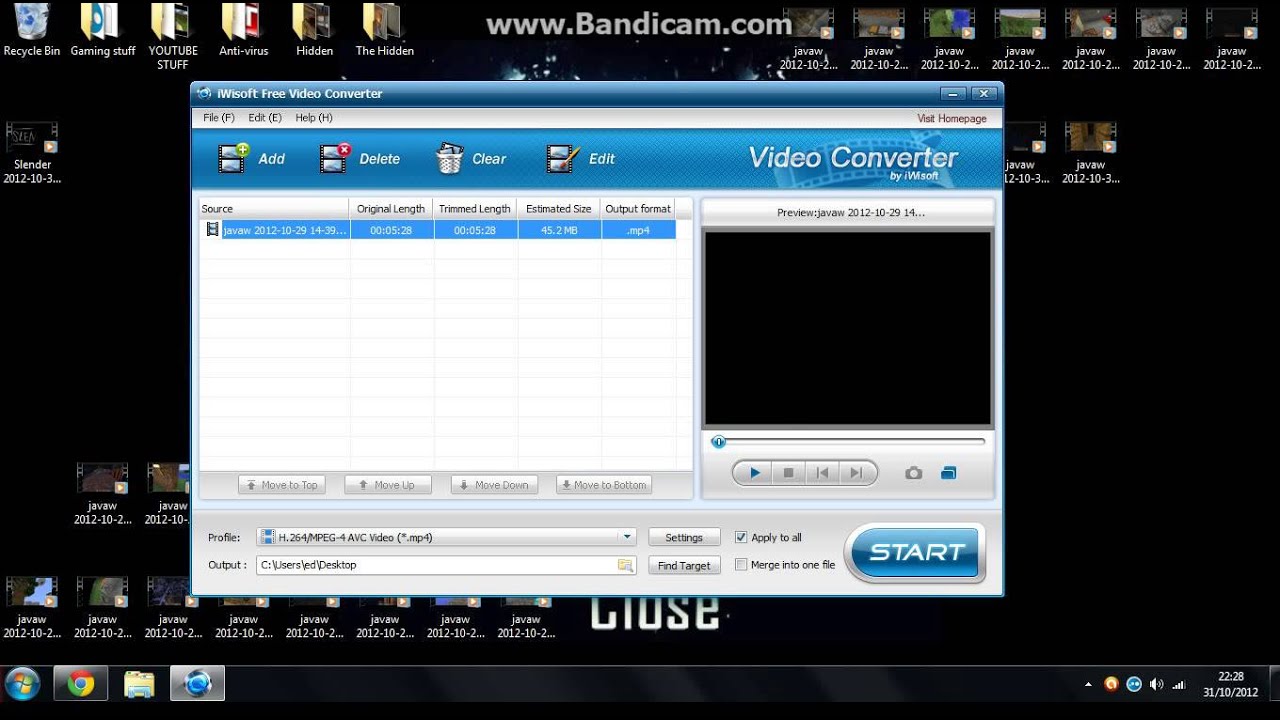This screenshot has height=720, width=1280.
Task: Uncheck the Apply to all checkbox
Action: point(741,537)
